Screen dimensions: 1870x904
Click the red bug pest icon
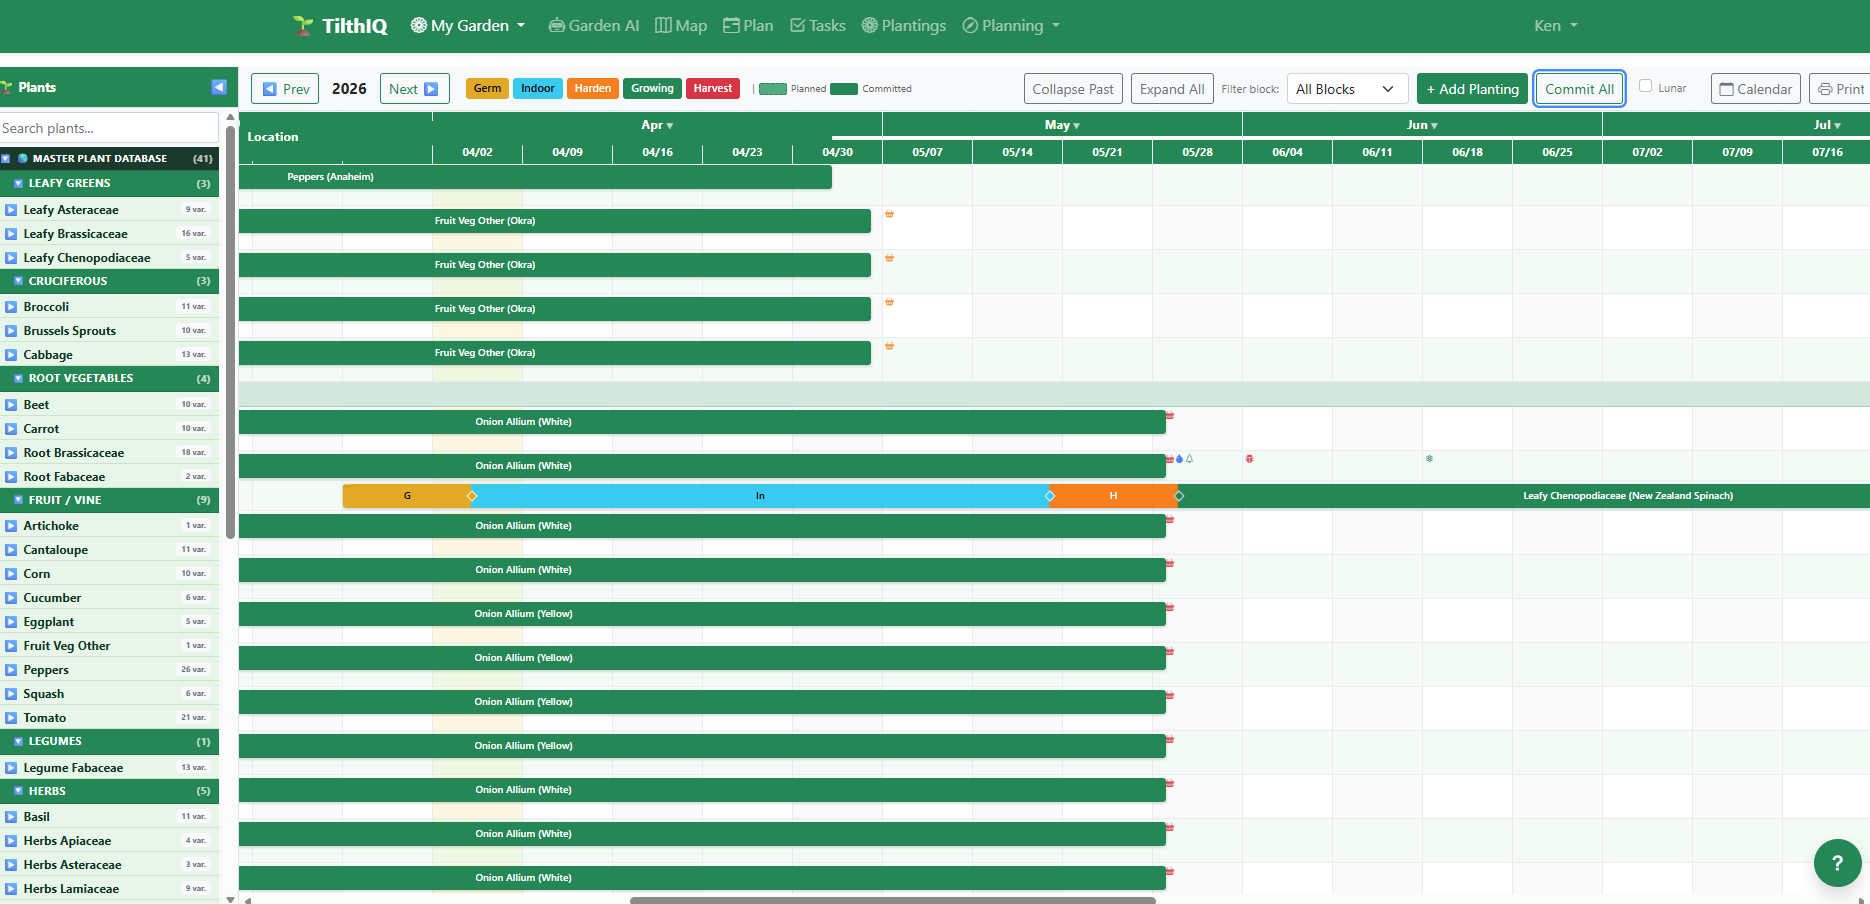click(x=1249, y=459)
